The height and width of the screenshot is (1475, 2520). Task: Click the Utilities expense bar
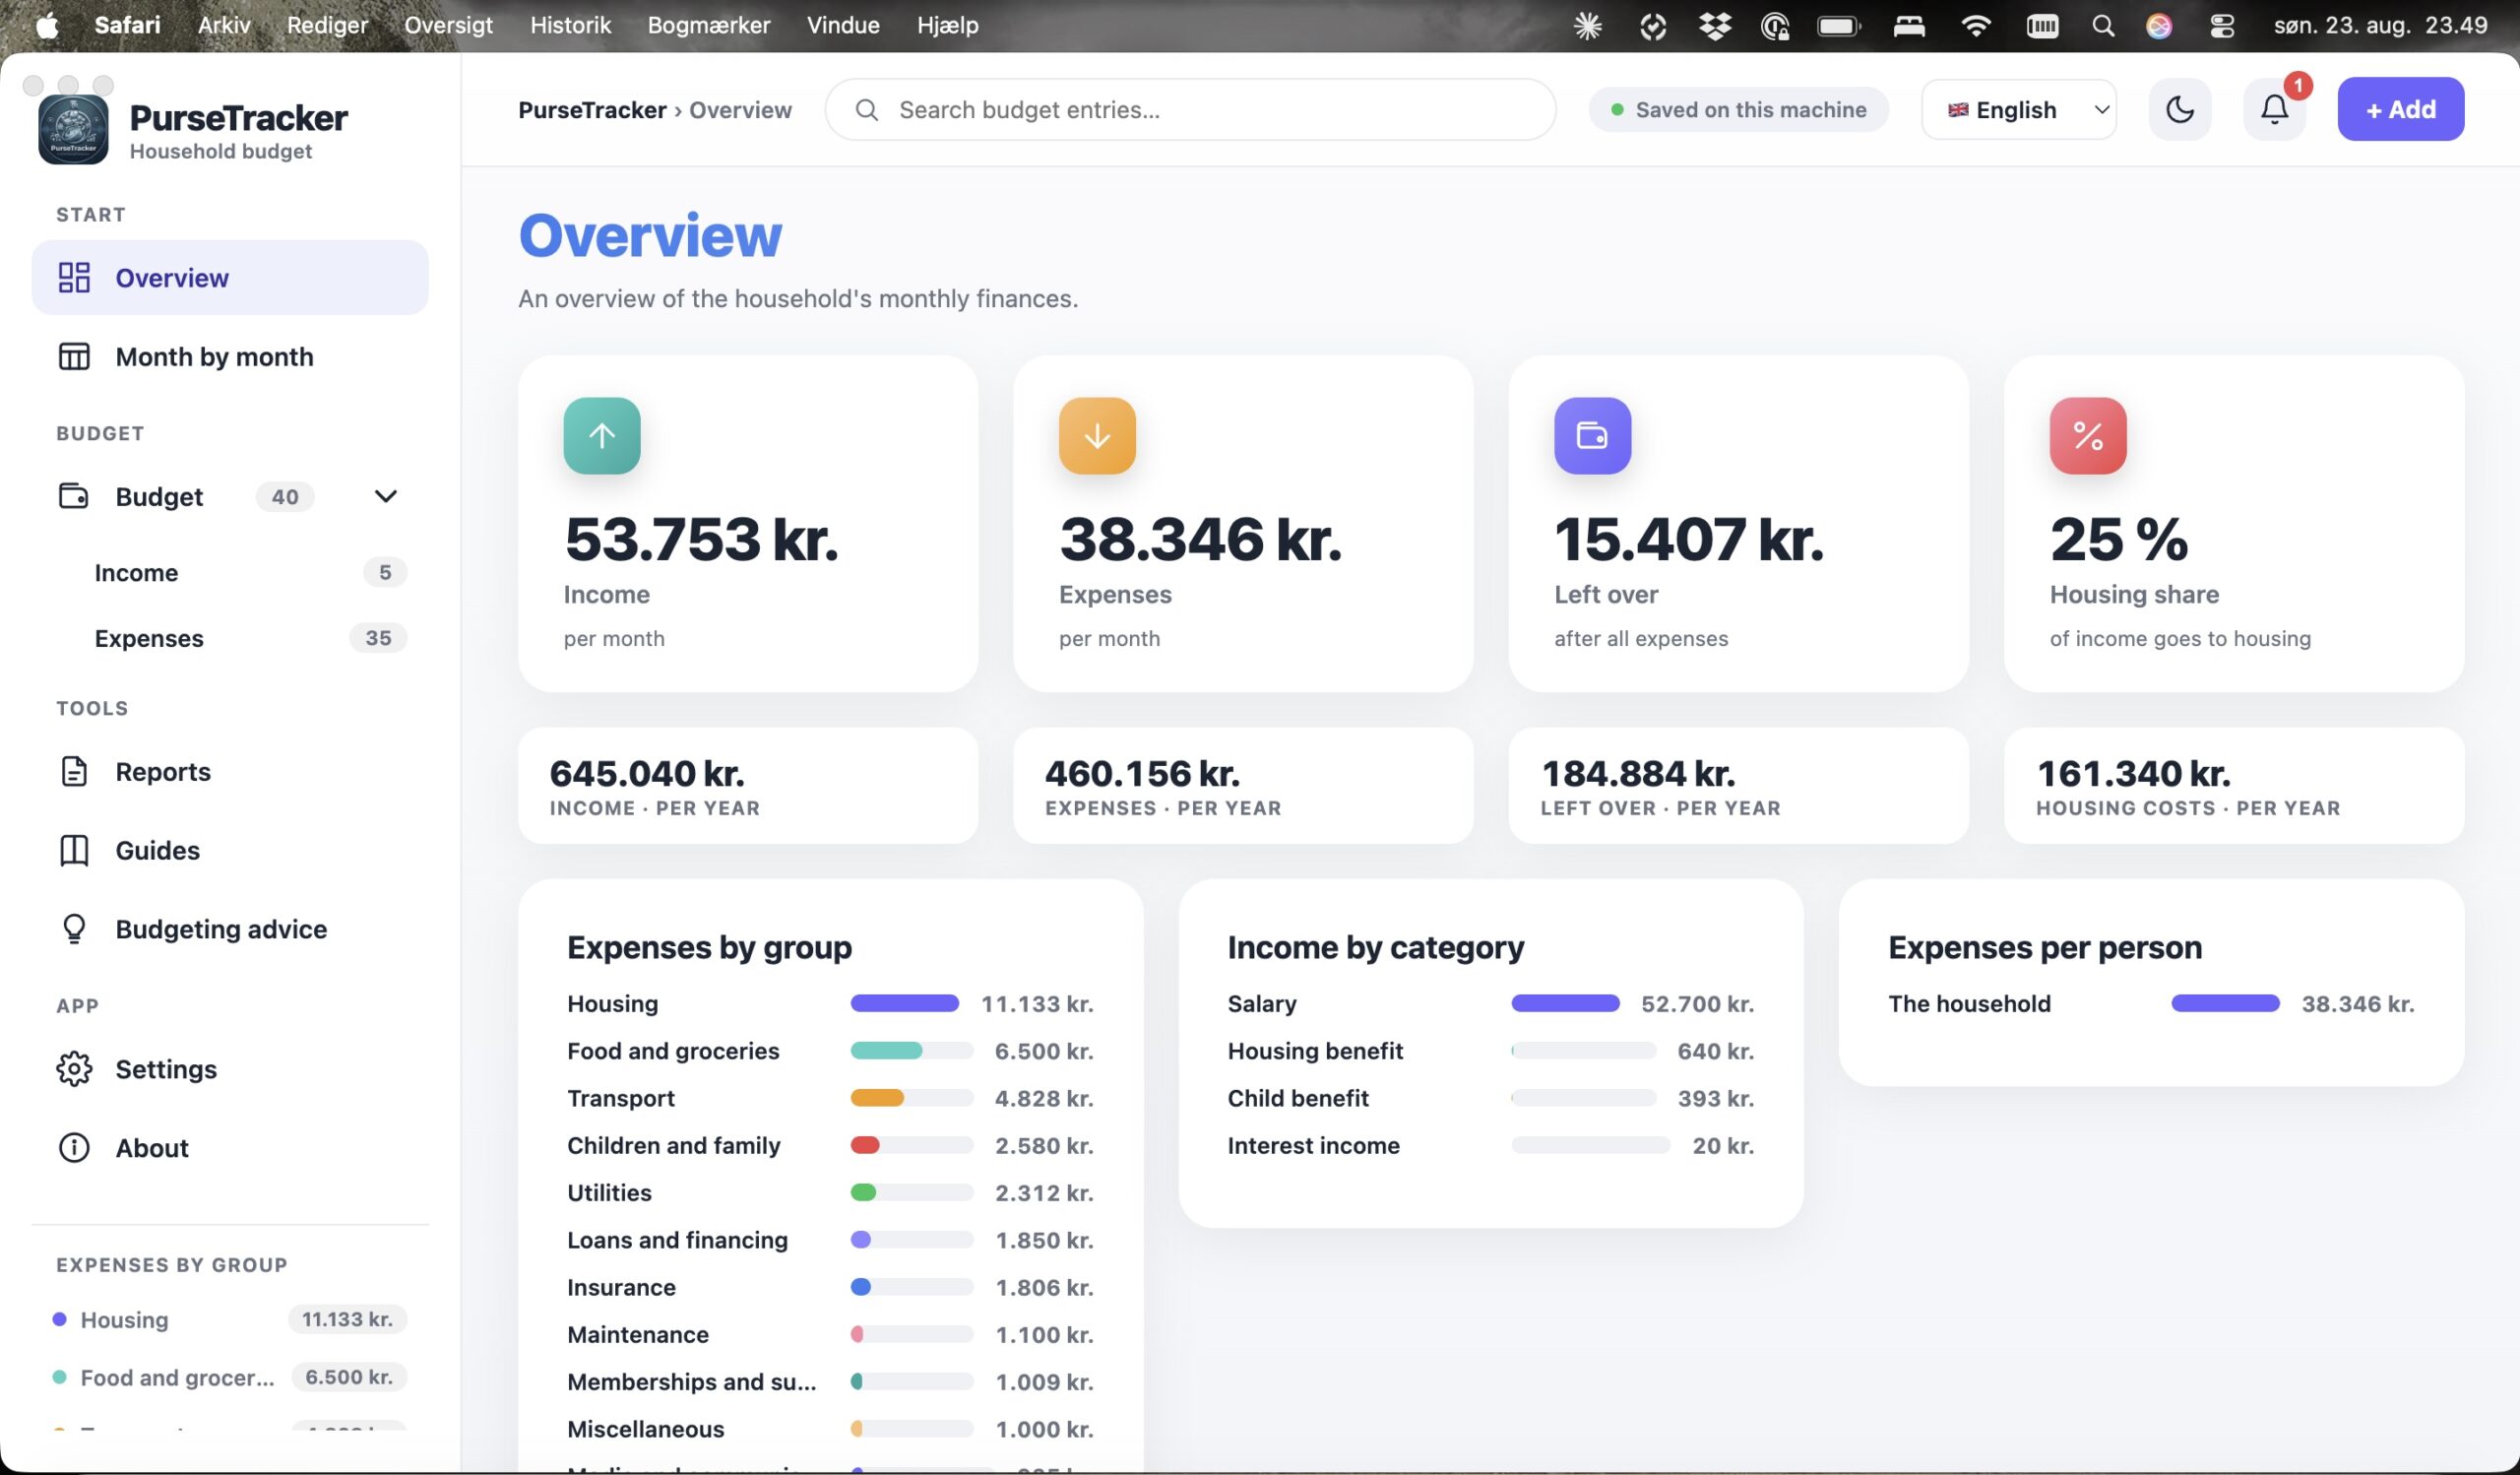pos(911,1192)
